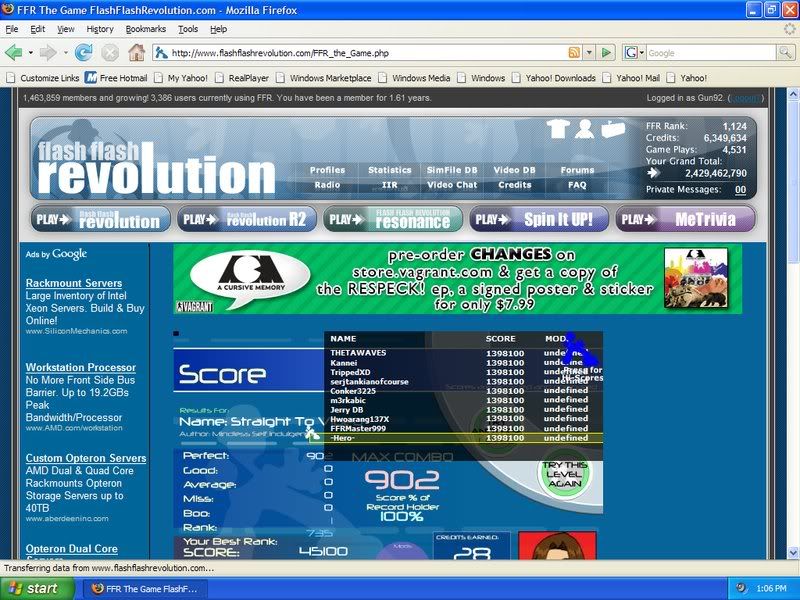Open the Bookmarks menu
This screenshot has width=800, height=600.
point(146,29)
